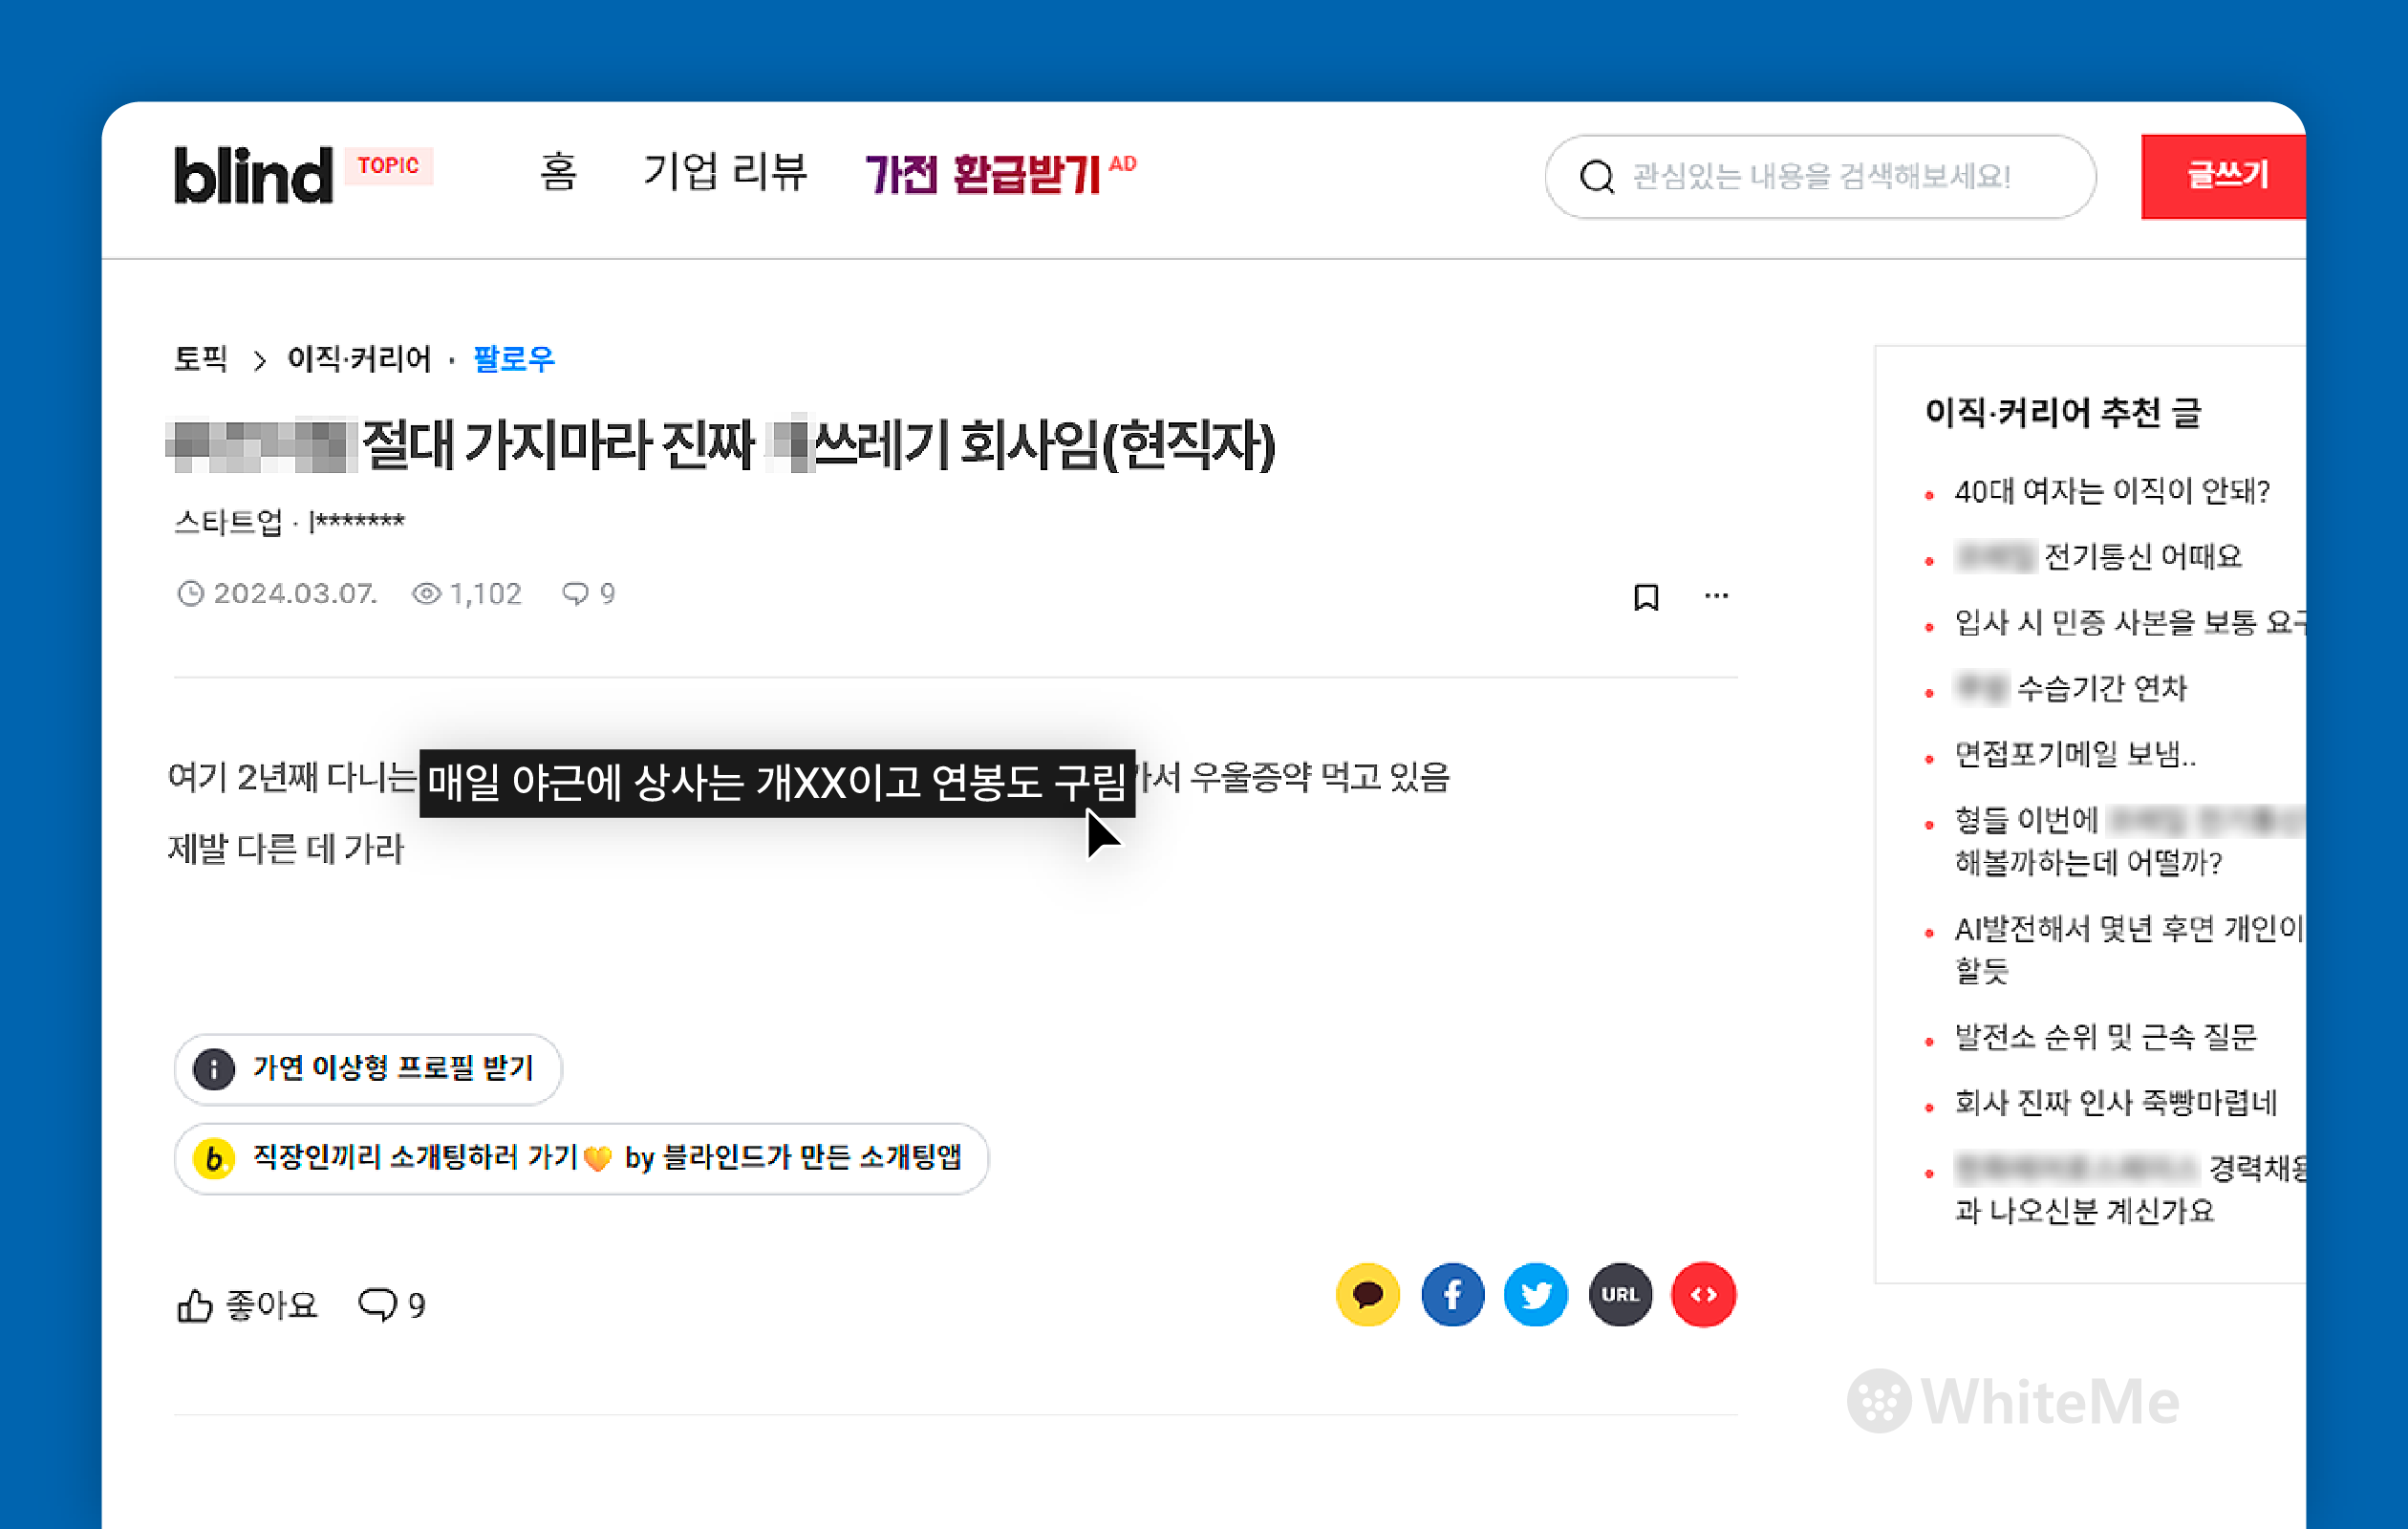Image resolution: width=2408 pixels, height=1529 pixels.
Task: Click the red embed code icon
Action: click(x=1703, y=1294)
